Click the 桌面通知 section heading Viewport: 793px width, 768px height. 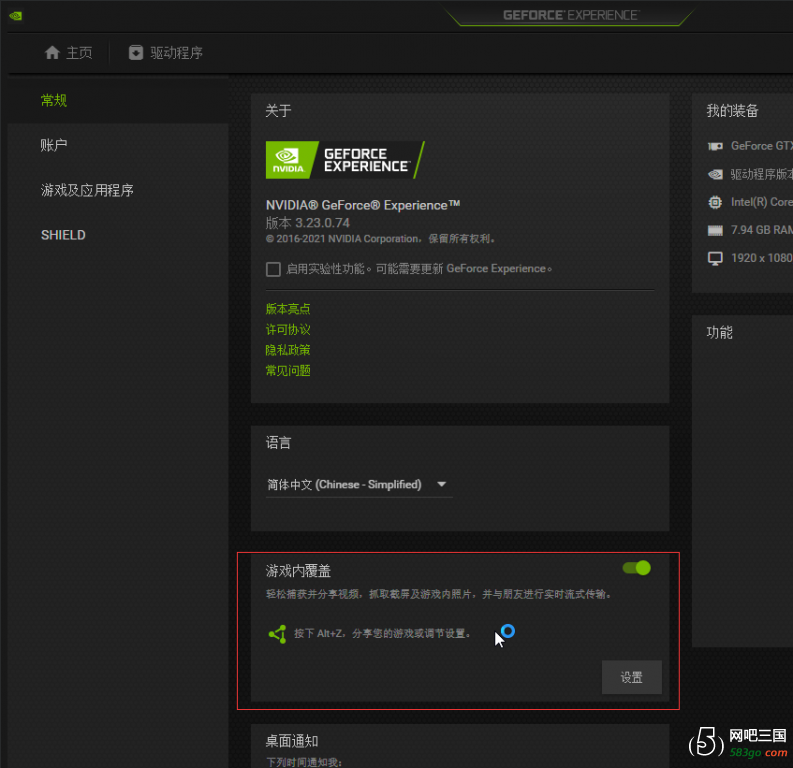pos(292,741)
